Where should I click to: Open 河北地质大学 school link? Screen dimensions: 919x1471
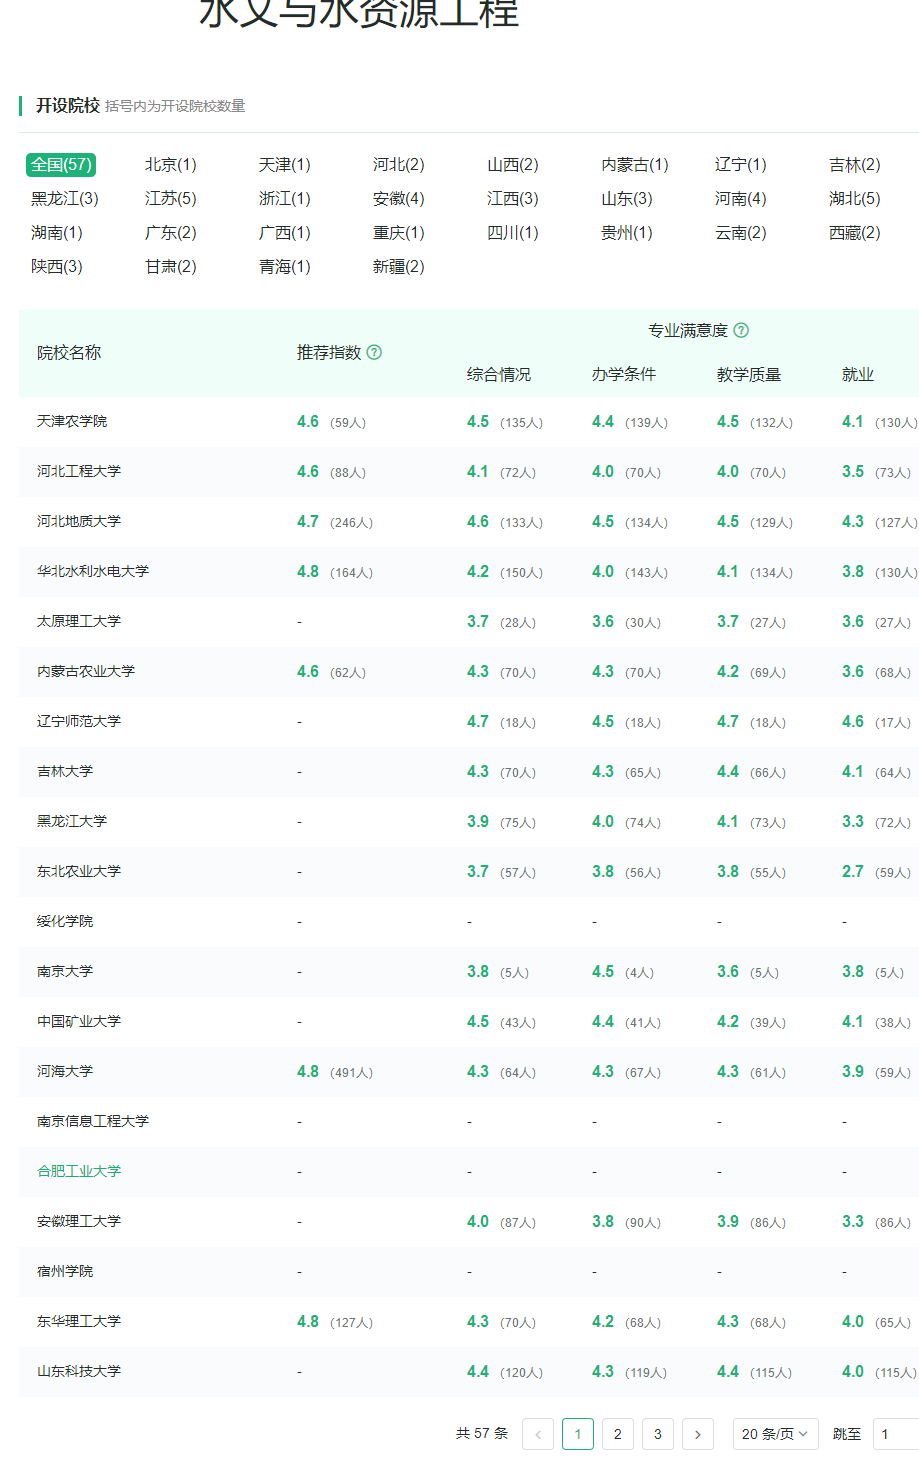click(79, 521)
